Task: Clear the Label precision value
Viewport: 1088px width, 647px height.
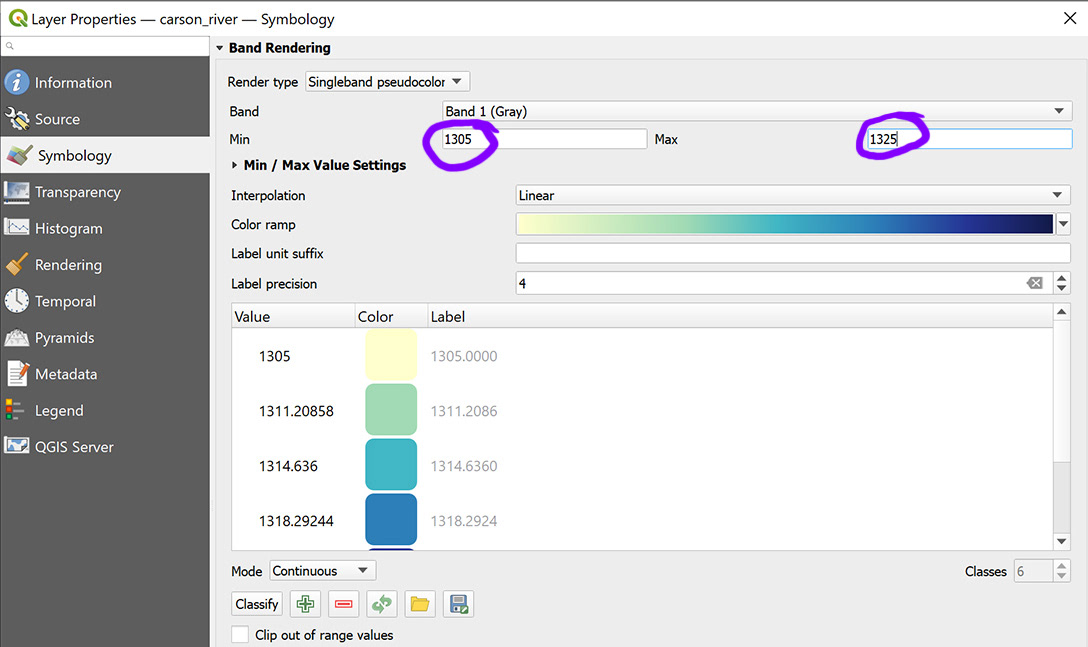Action: [1035, 283]
